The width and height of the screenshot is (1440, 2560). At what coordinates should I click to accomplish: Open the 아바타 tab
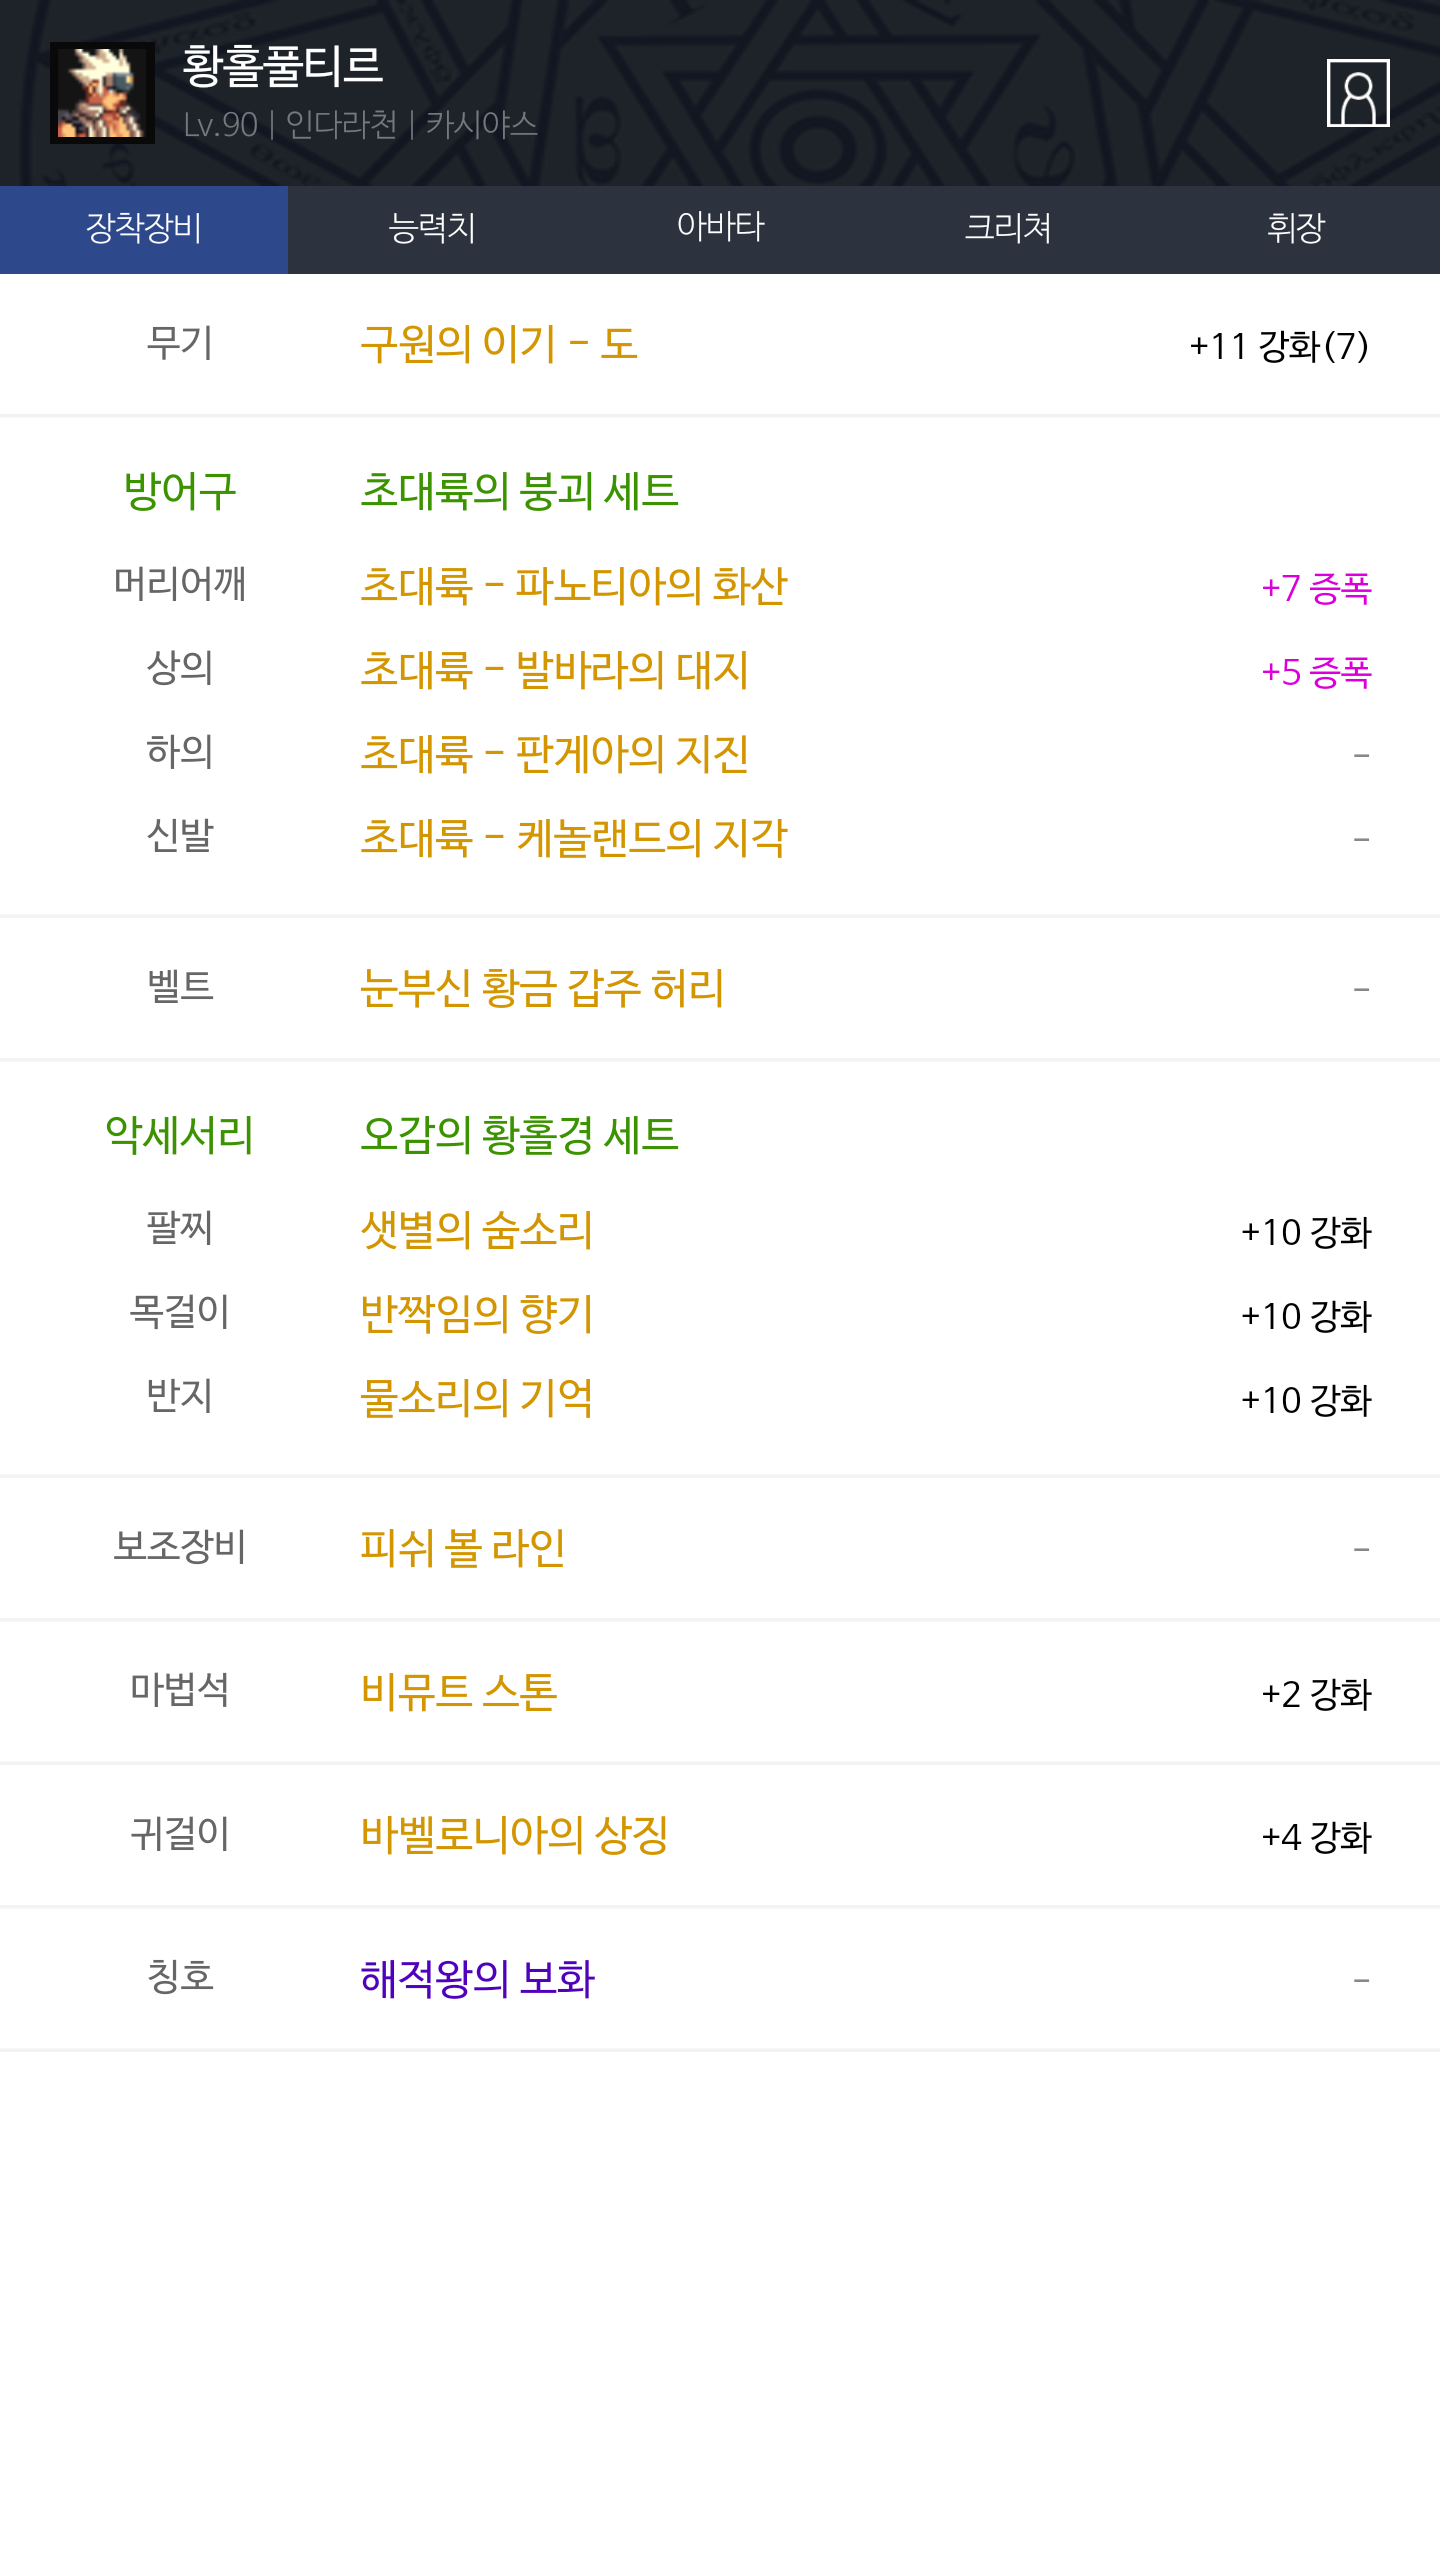(720, 229)
